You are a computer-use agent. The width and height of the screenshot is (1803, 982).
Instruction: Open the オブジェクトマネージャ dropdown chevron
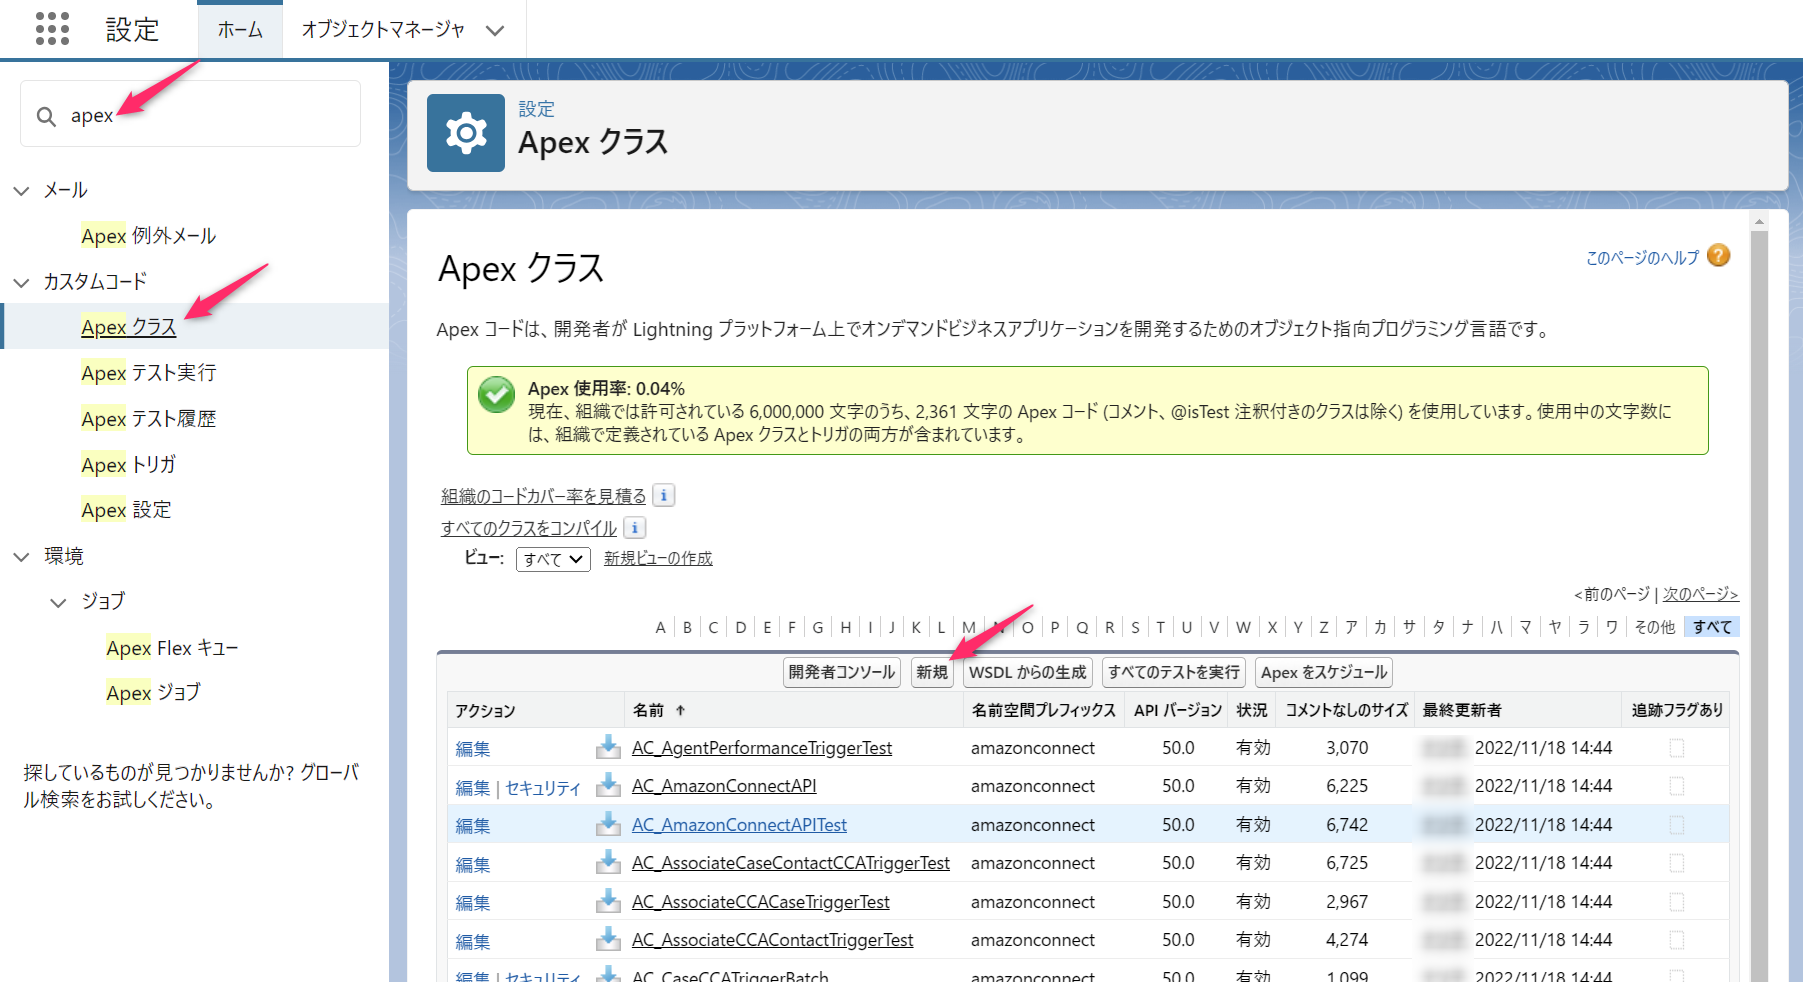pyautogui.click(x=495, y=30)
